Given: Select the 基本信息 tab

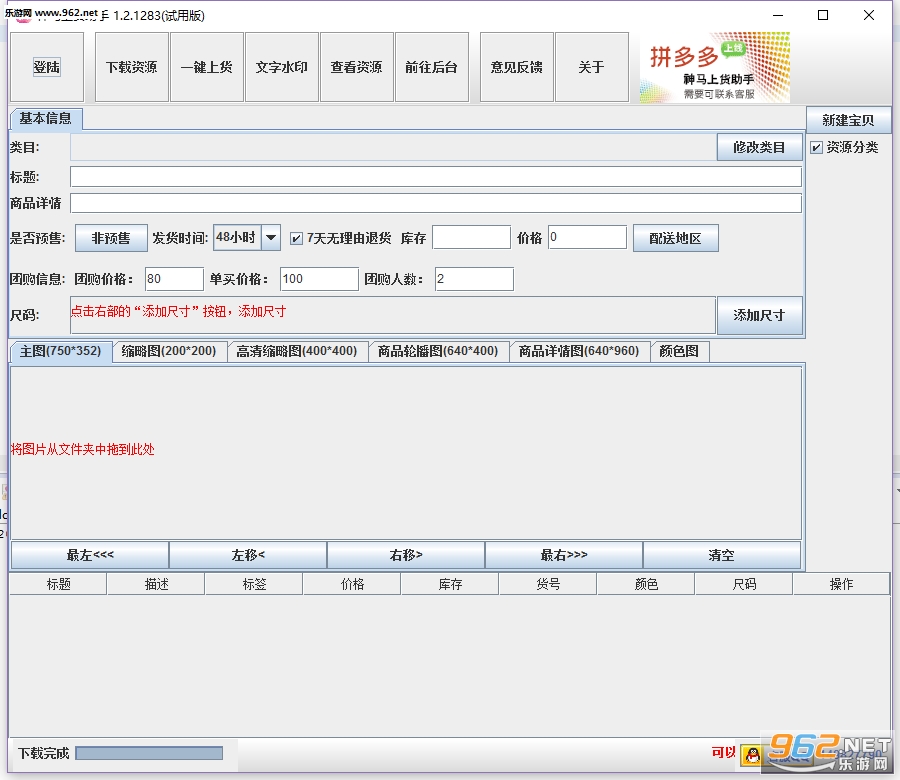Looking at the screenshot, I should tap(46, 119).
